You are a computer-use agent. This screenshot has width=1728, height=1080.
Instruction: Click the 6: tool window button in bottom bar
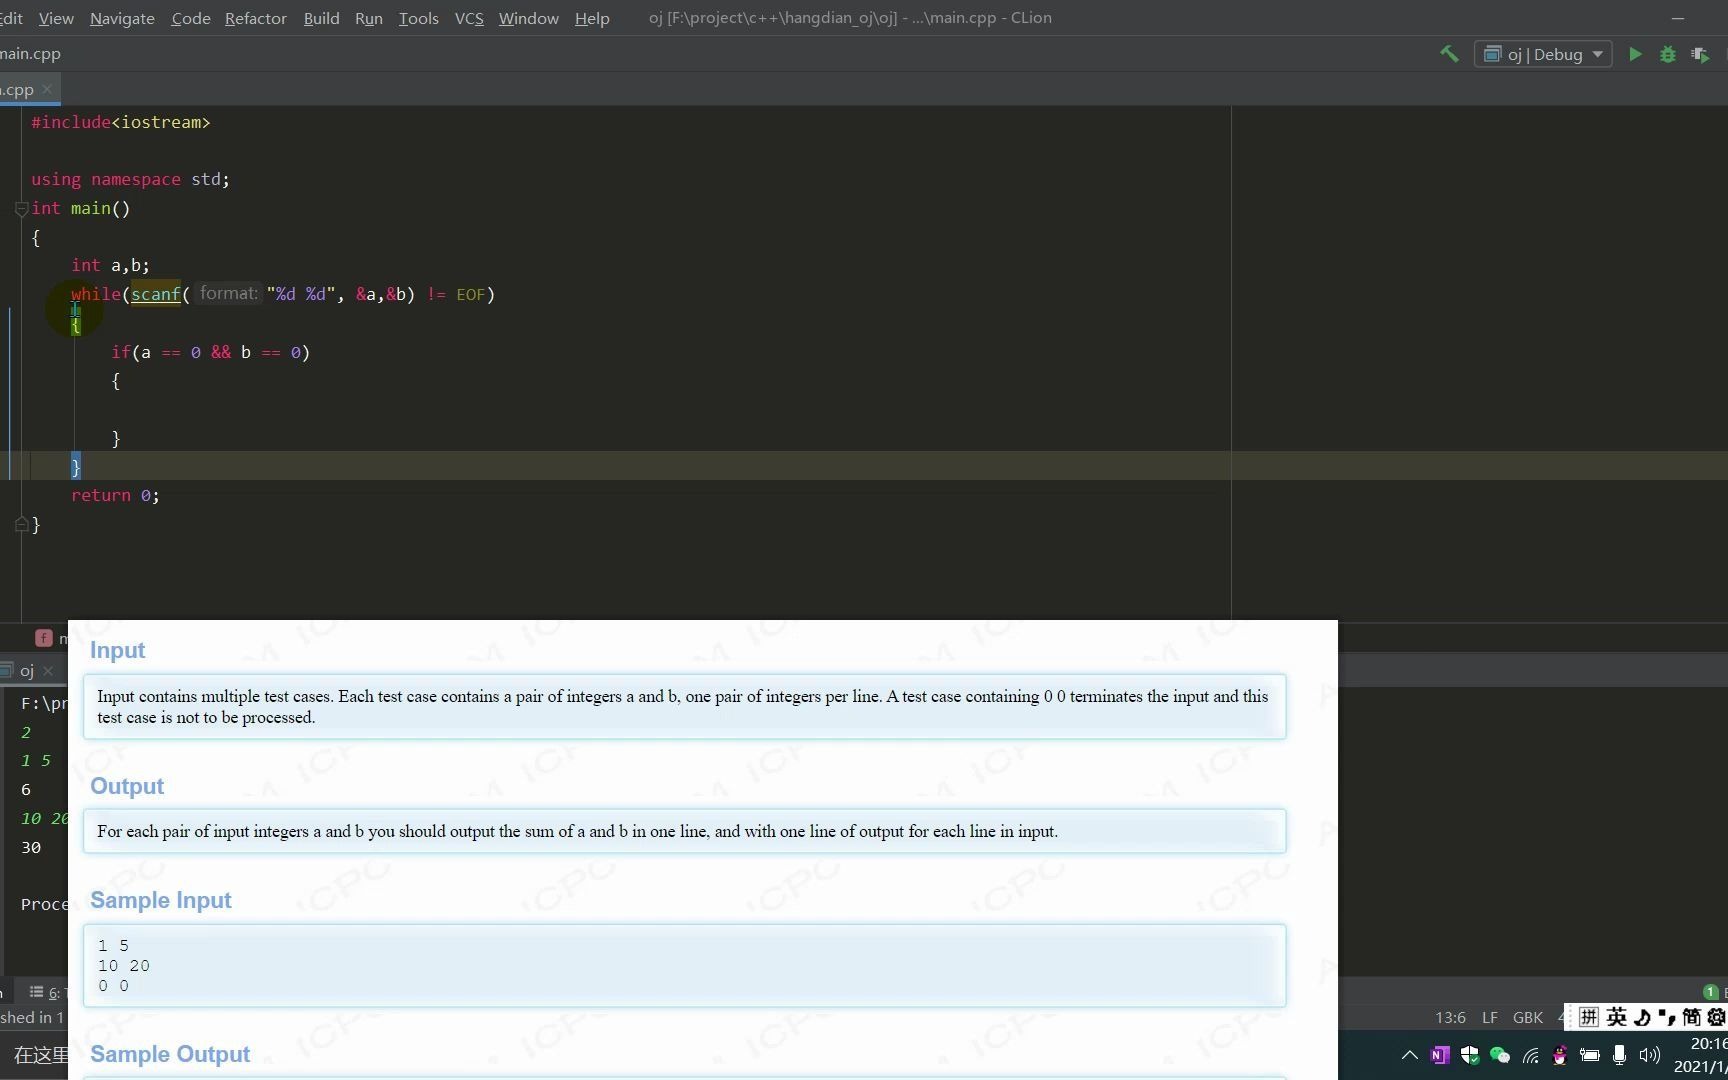[46, 992]
